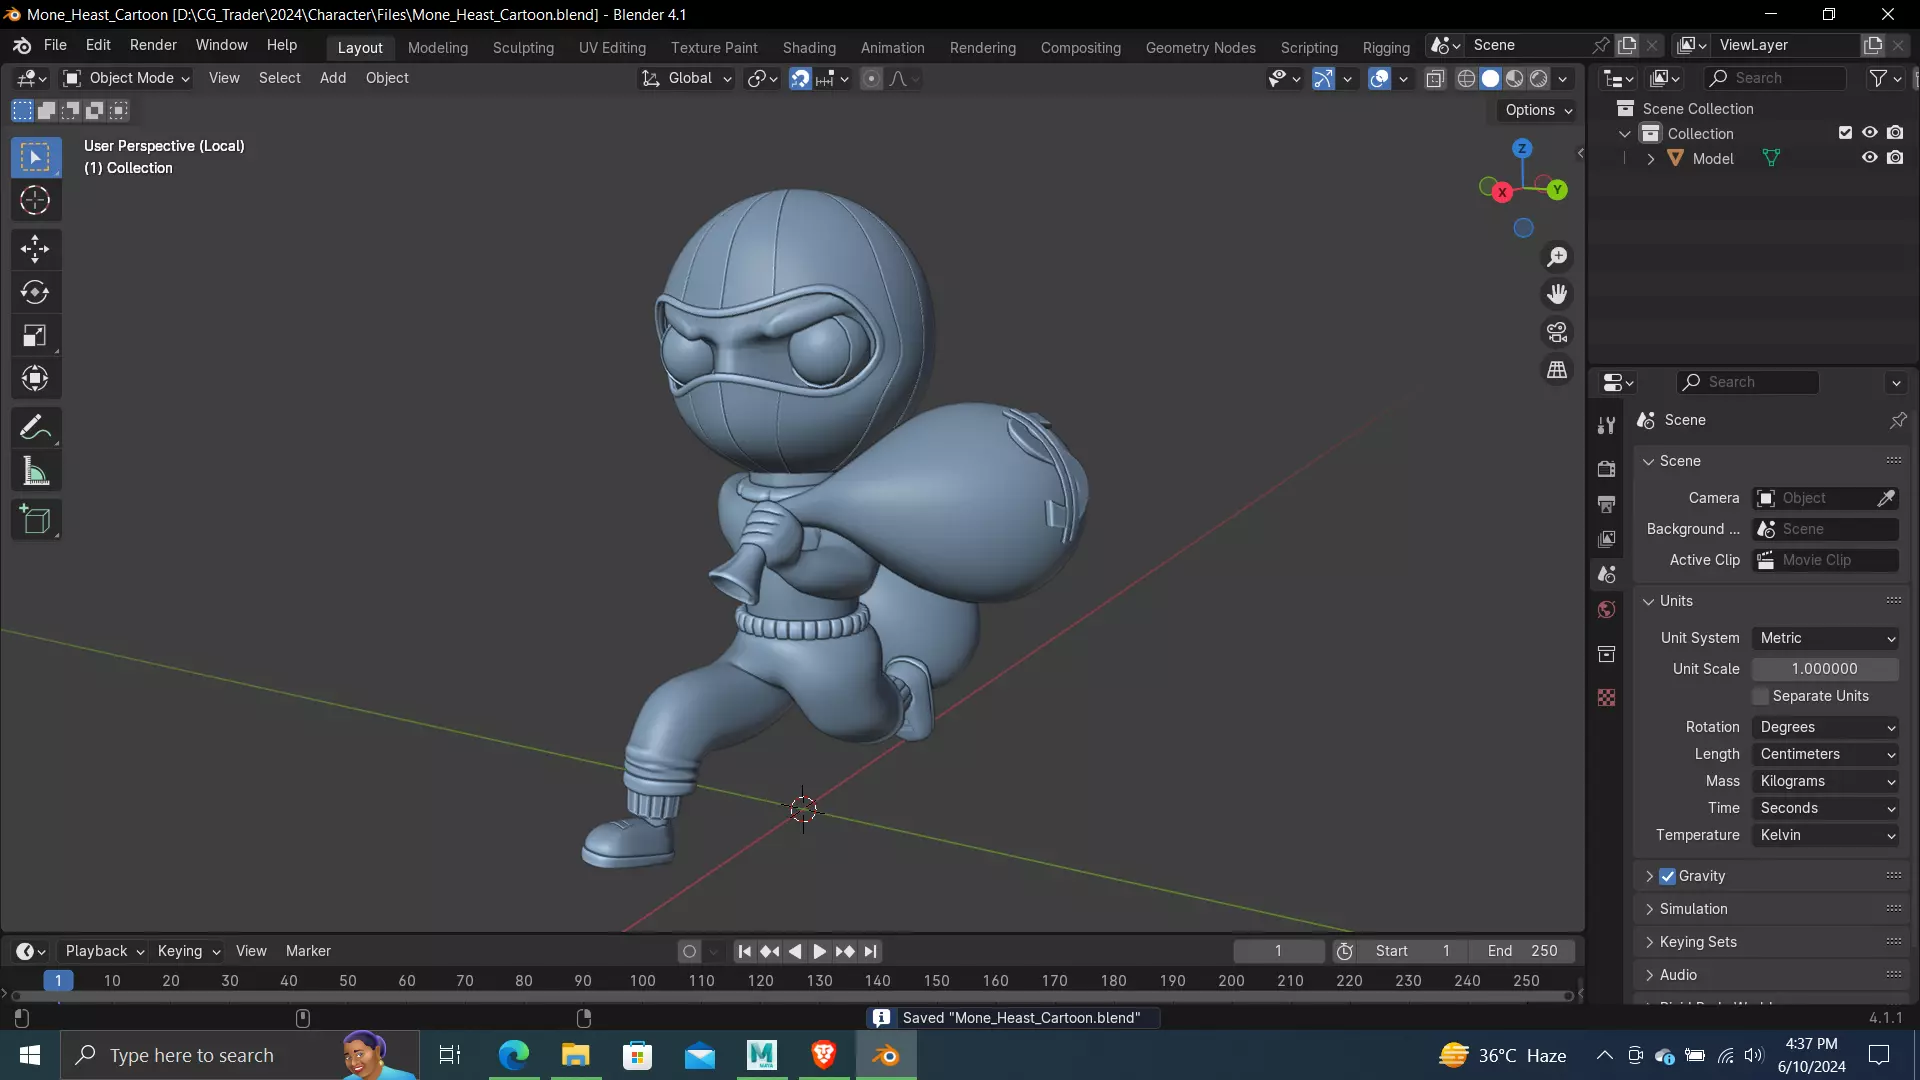Expand the Model item in outliner
Image resolution: width=1920 pixels, height=1080 pixels.
pos(1650,159)
